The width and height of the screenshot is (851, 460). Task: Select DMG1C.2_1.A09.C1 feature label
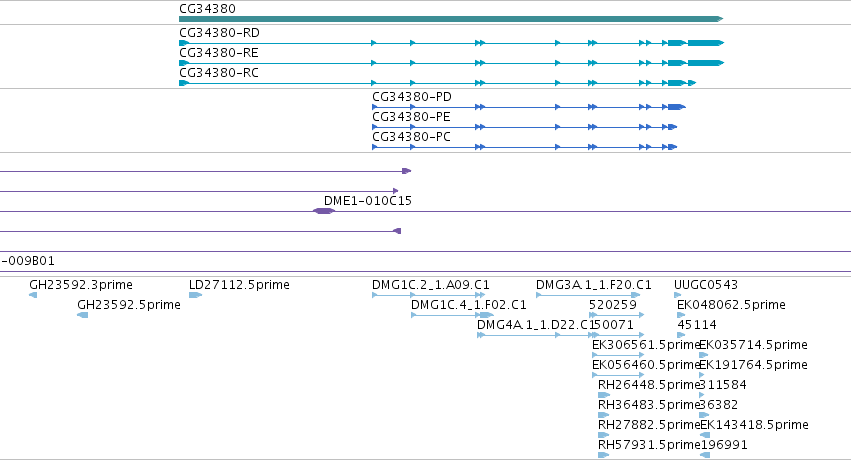coord(431,285)
